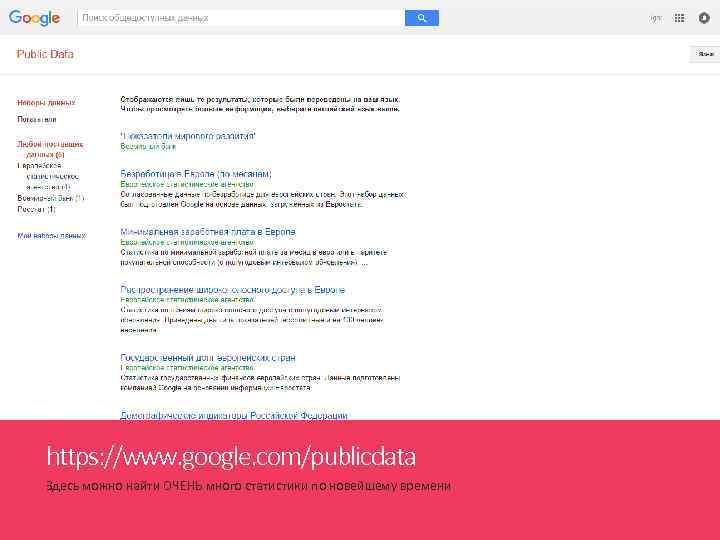Viewport: 720px width, 540px height.
Task: Click the email text near apps icon
Action: (x=656, y=18)
